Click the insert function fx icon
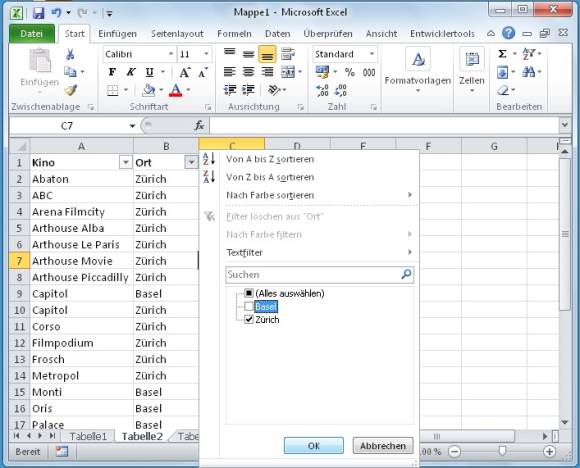This screenshot has width=580, height=468. click(199, 126)
